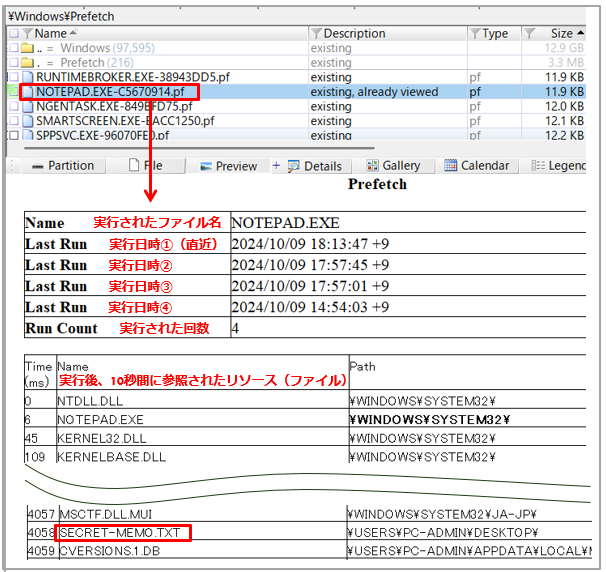This screenshot has width=606, height=572.
Task: Tick the checkbox for NGENTASK.EXE row
Action: (x=14, y=106)
